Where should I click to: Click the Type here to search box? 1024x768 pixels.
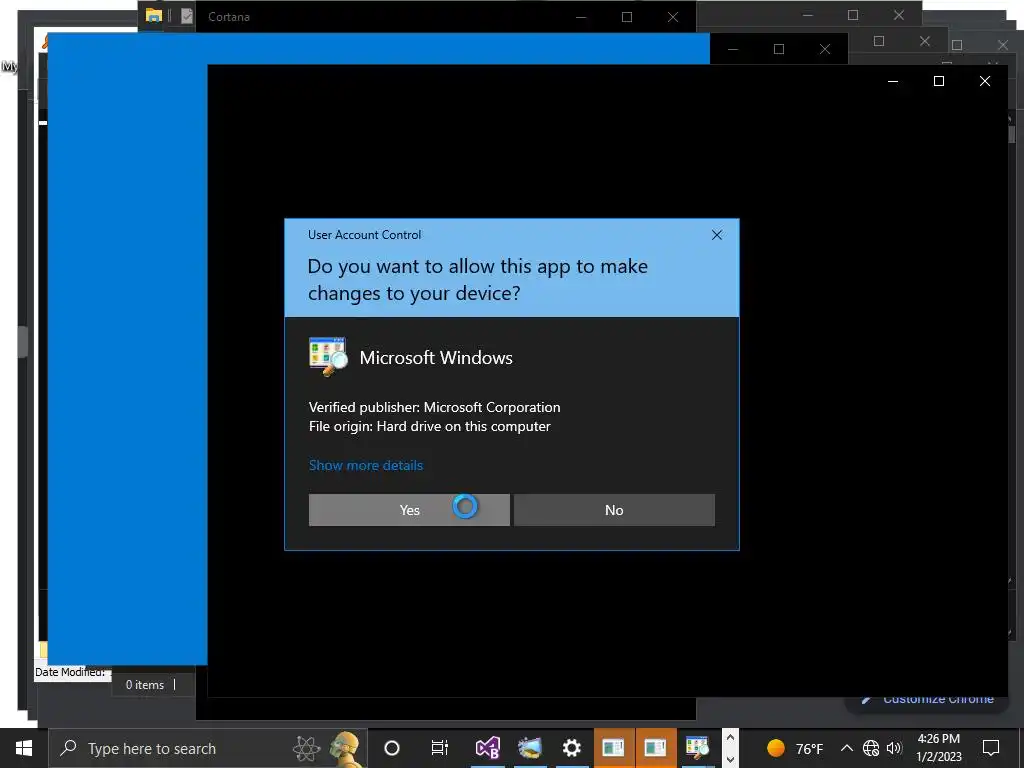coord(208,748)
